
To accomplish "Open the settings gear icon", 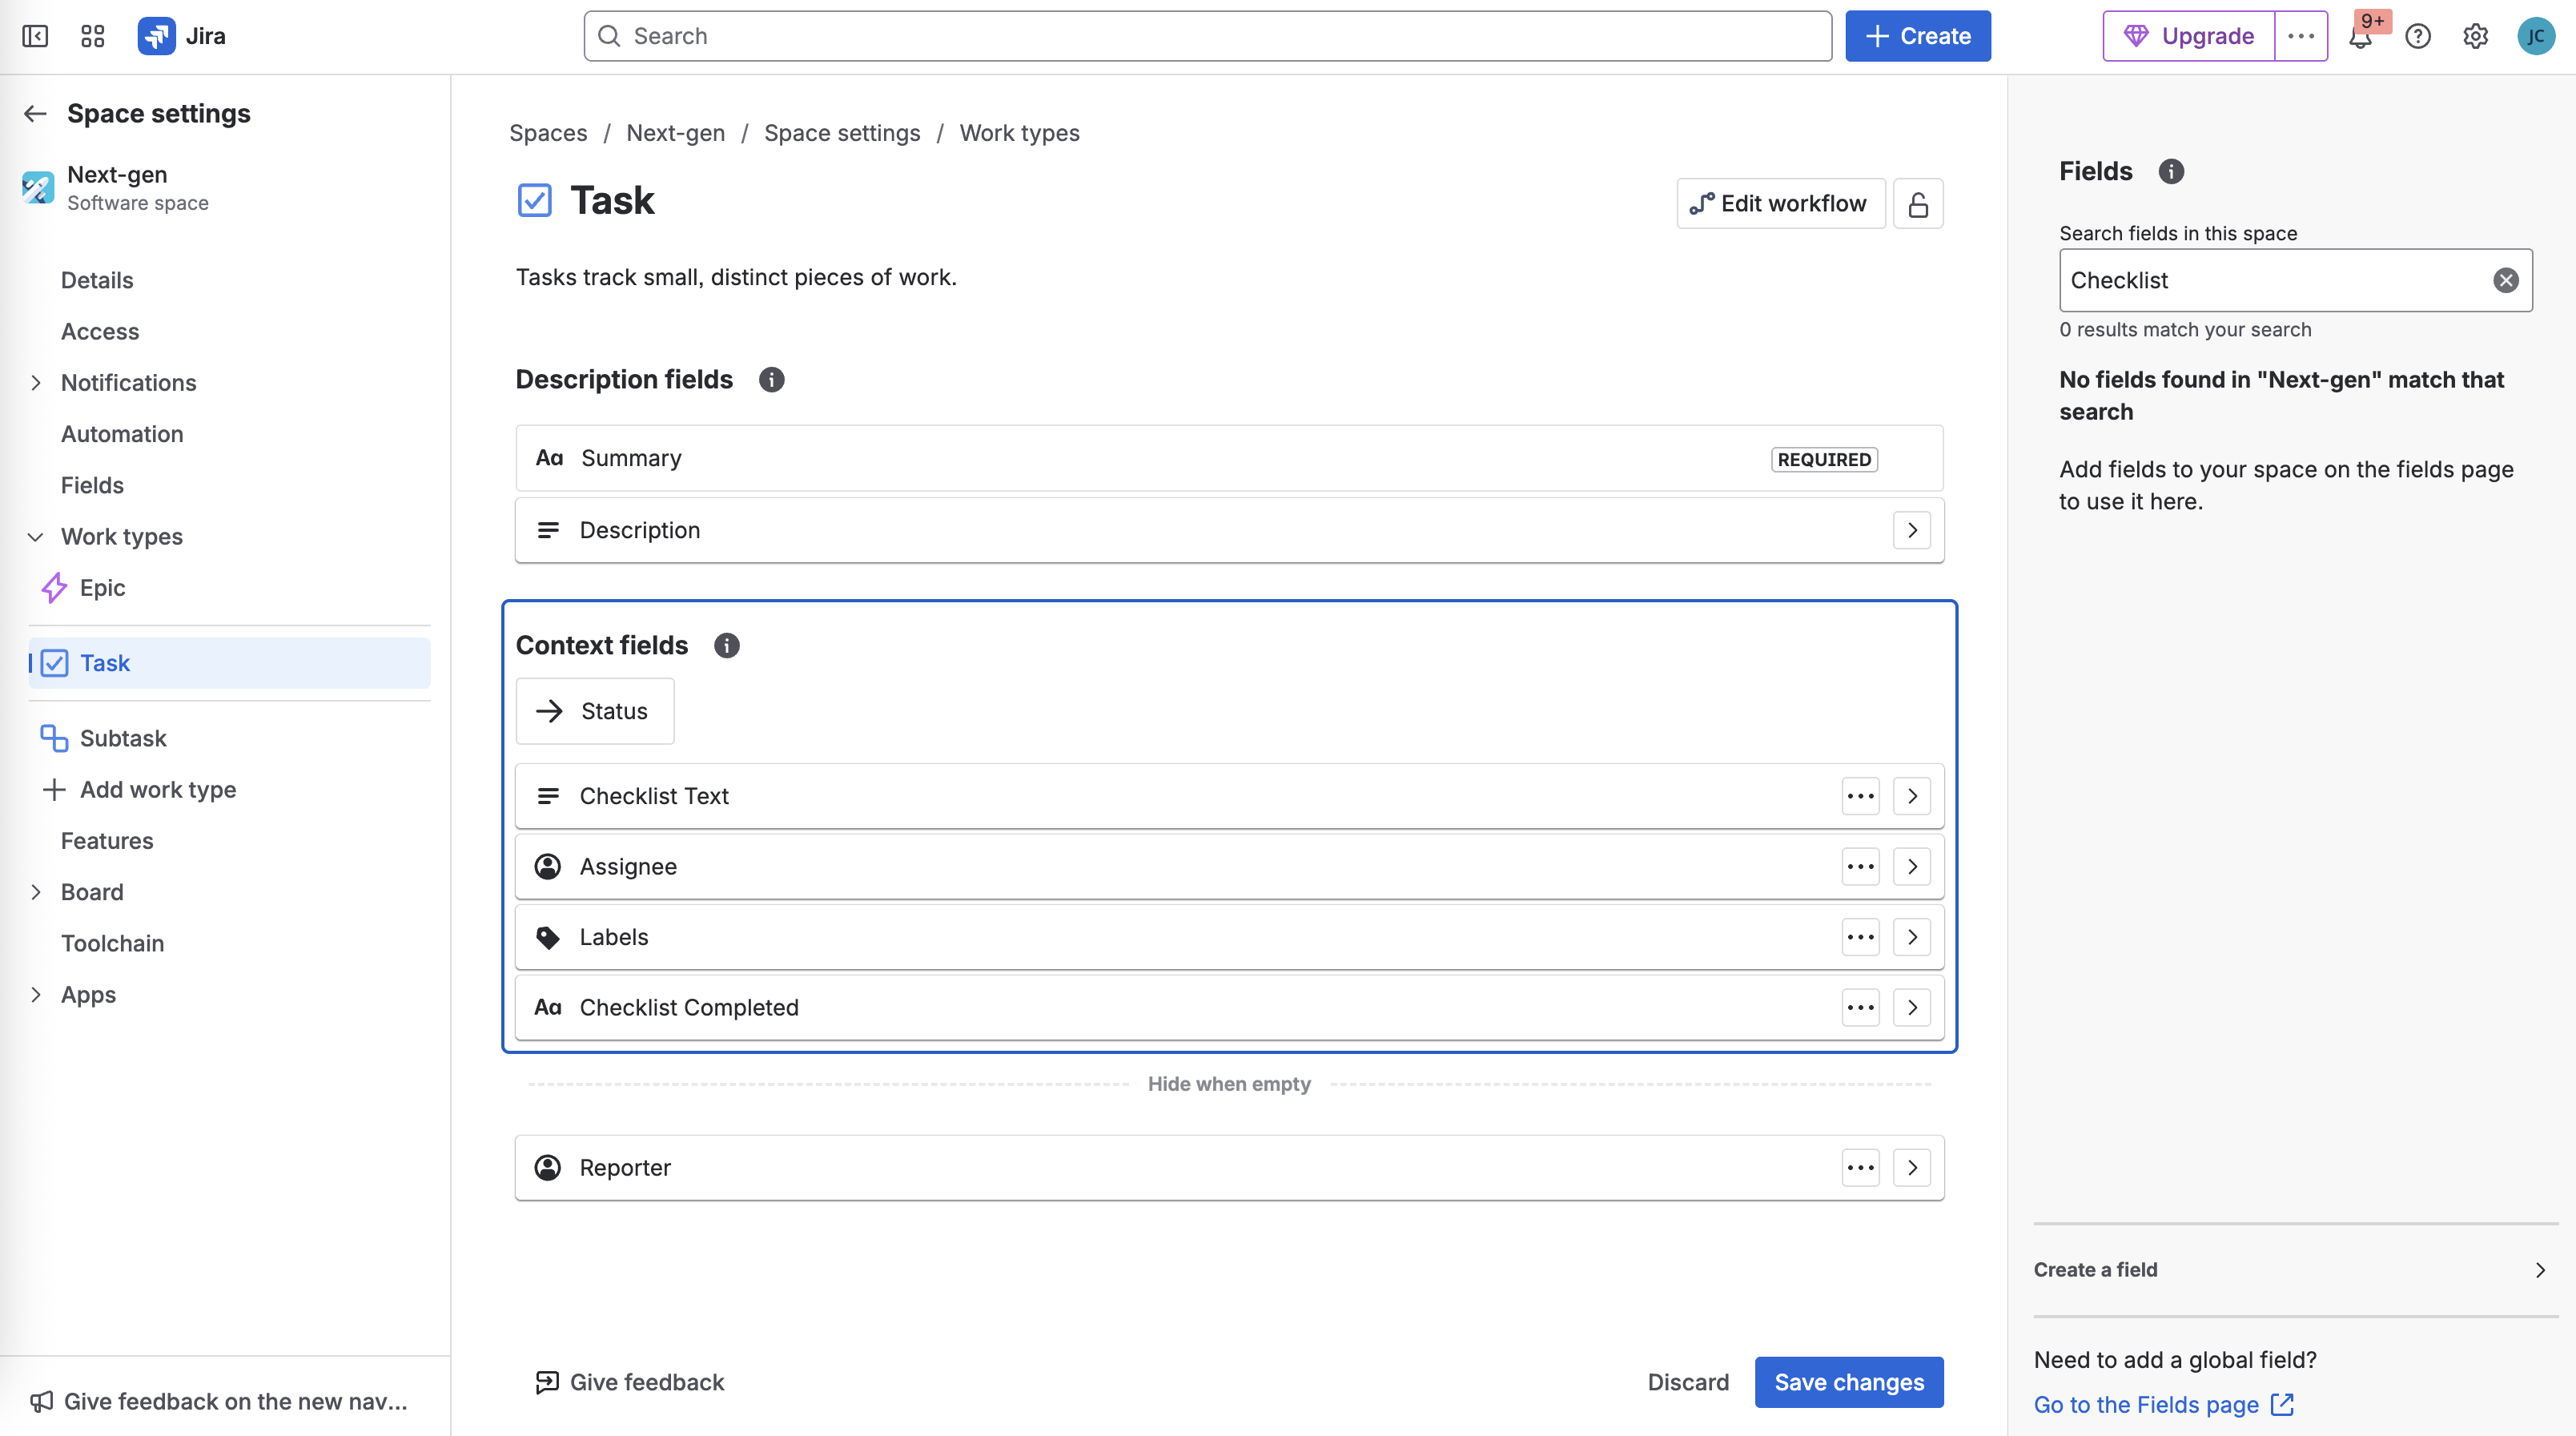I will coord(2475,37).
